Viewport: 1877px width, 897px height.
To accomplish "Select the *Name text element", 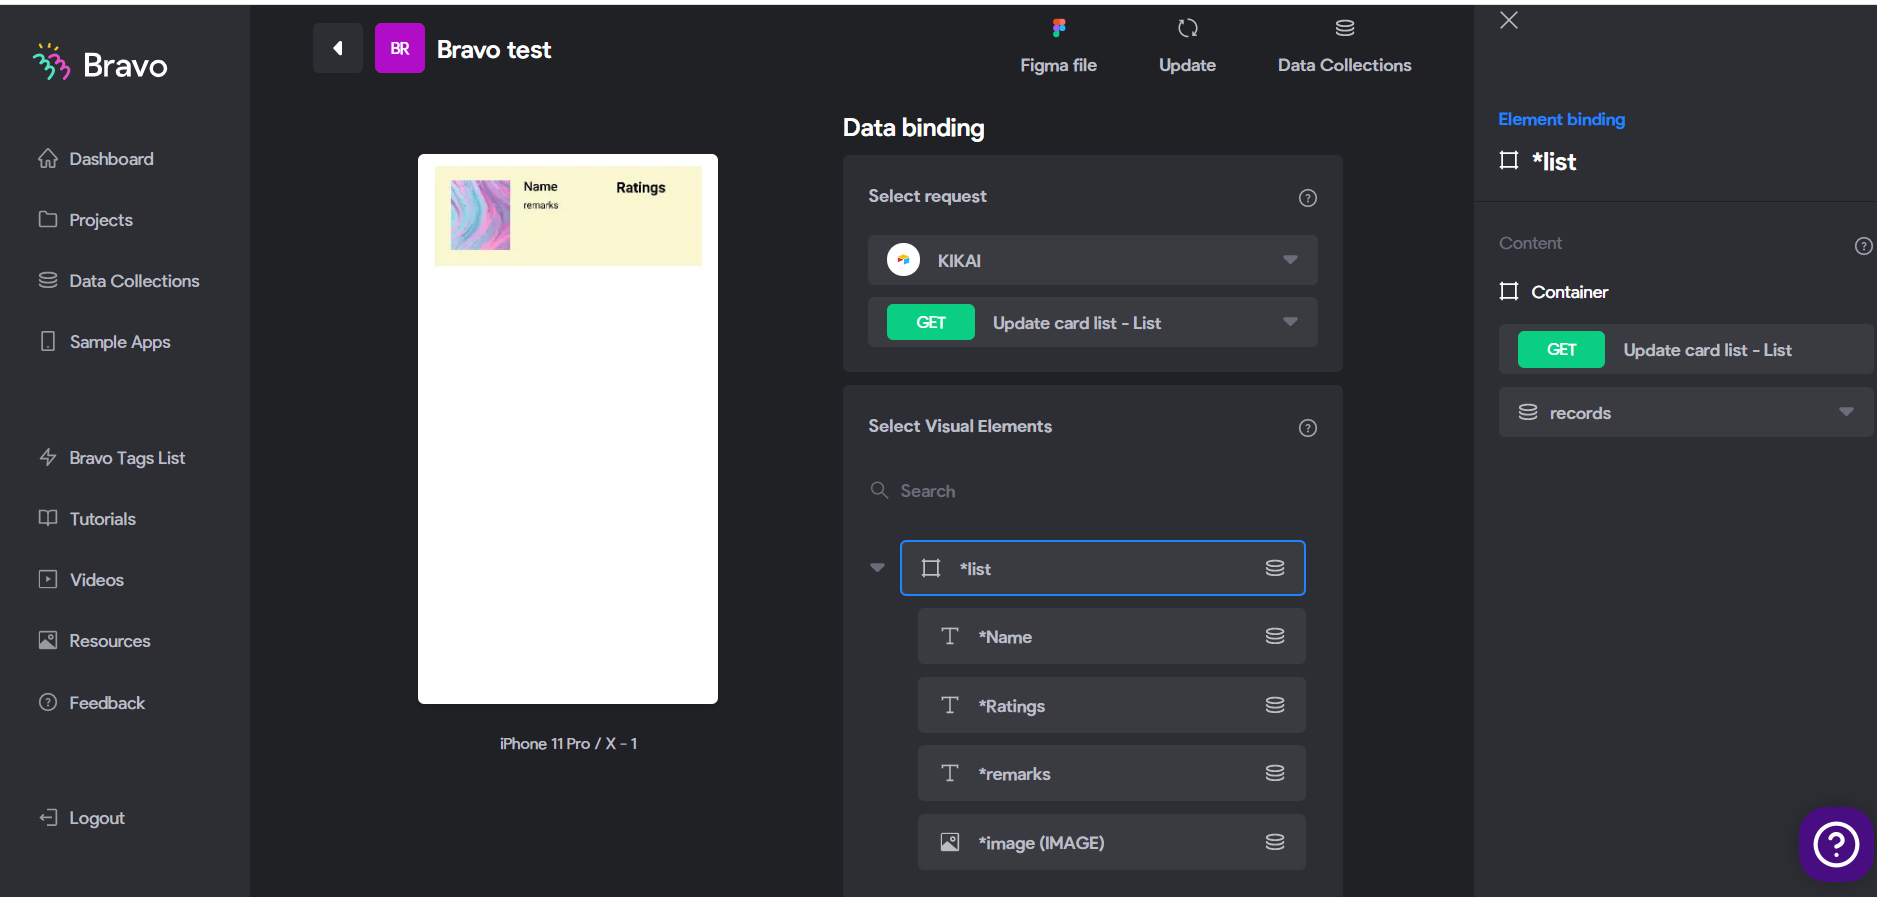I will coord(1111,636).
